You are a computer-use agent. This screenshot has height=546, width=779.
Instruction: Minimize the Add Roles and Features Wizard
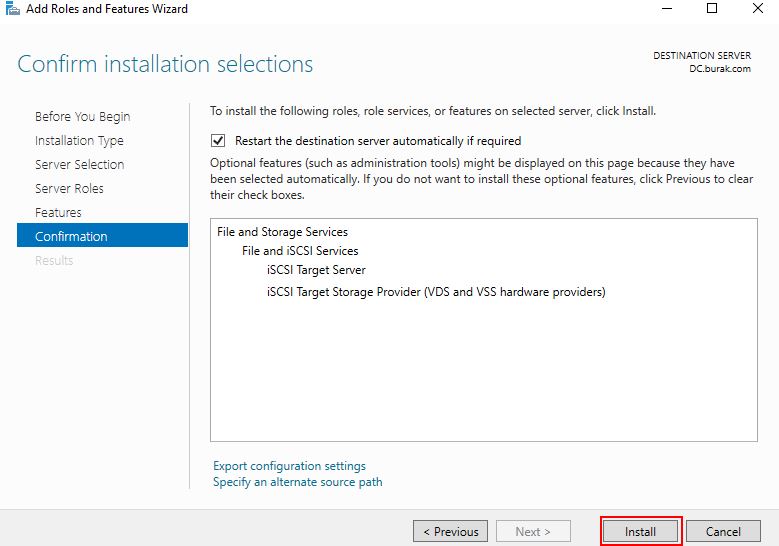[667, 8]
